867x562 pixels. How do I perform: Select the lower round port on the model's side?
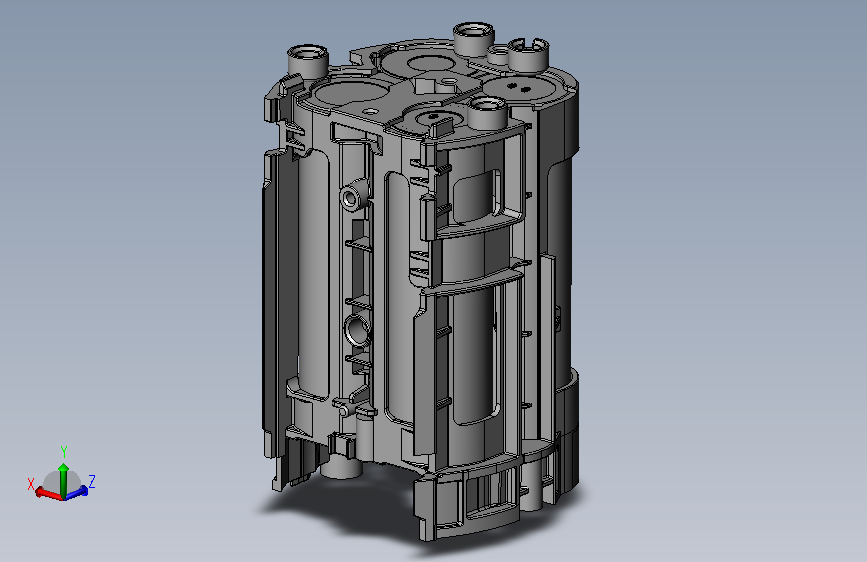(x=357, y=330)
